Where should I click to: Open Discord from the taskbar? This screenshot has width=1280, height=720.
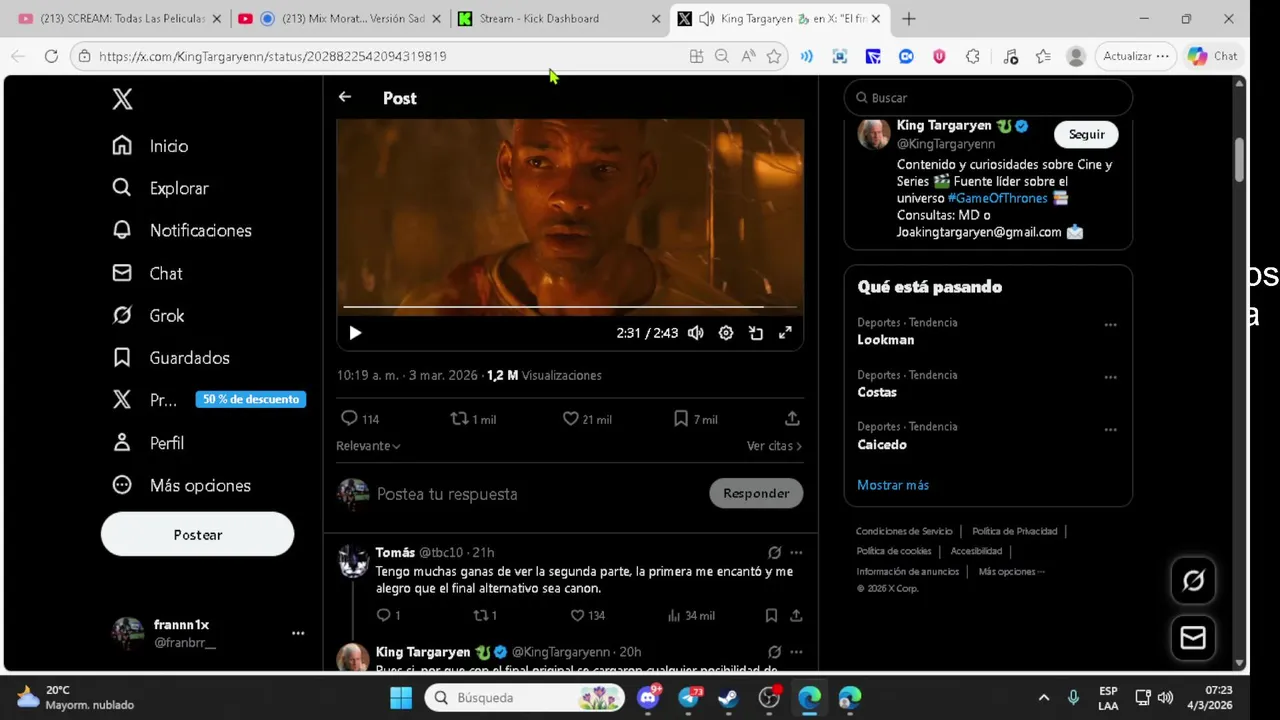click(x=648, y=697)
